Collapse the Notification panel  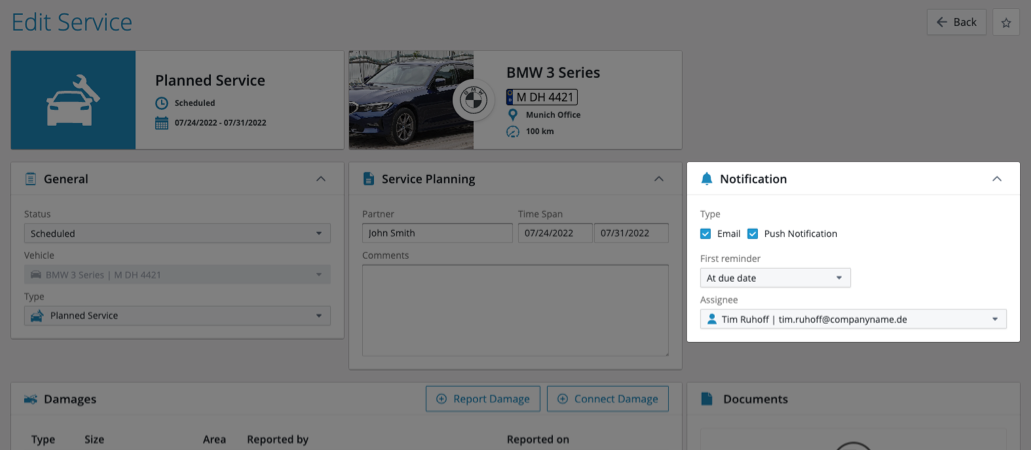click(x=996, y=179)
